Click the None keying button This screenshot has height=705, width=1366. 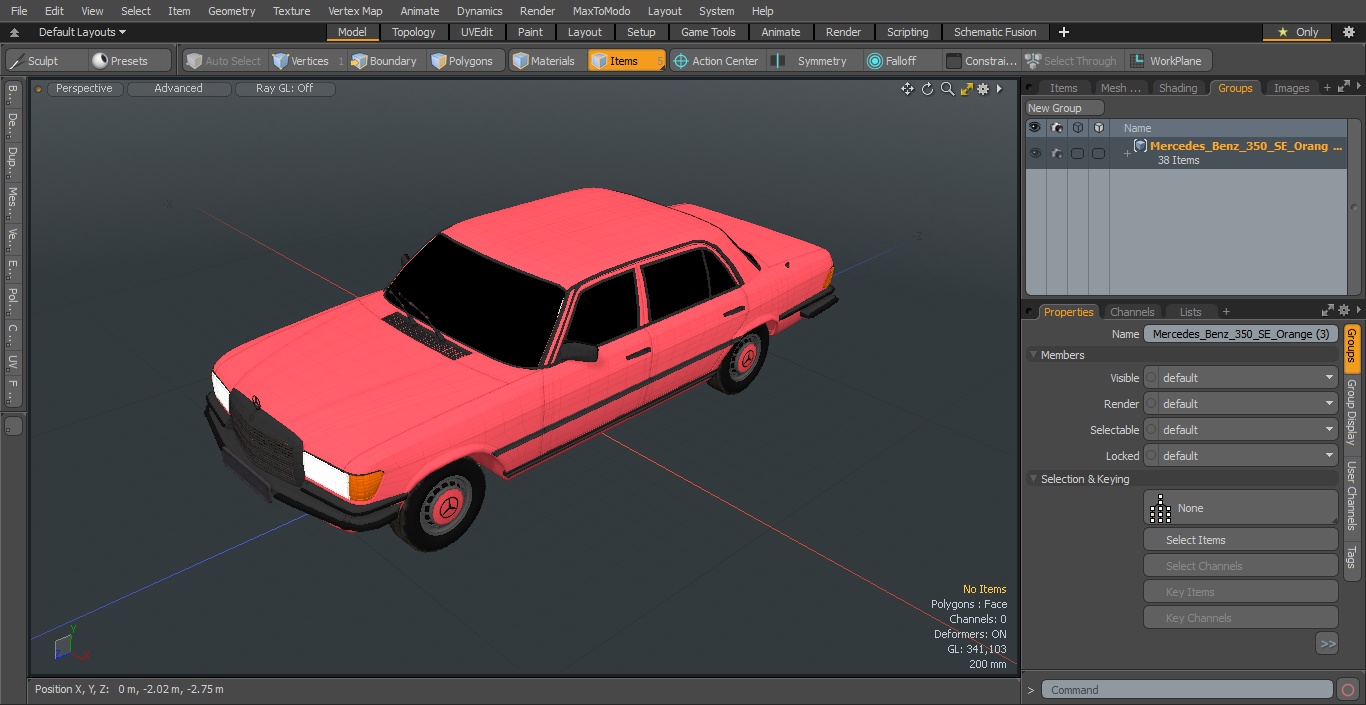[x=1240, y=508]
